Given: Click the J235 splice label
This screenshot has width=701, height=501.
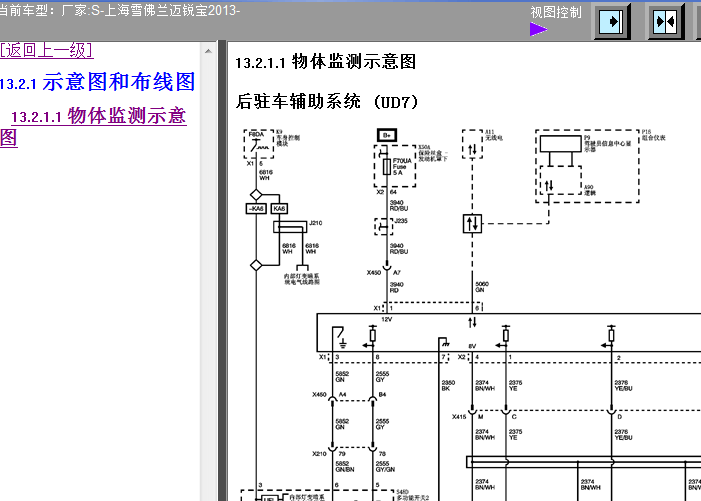Looking at the screenshot, I should pyautogui.click(x=401, y=221).
